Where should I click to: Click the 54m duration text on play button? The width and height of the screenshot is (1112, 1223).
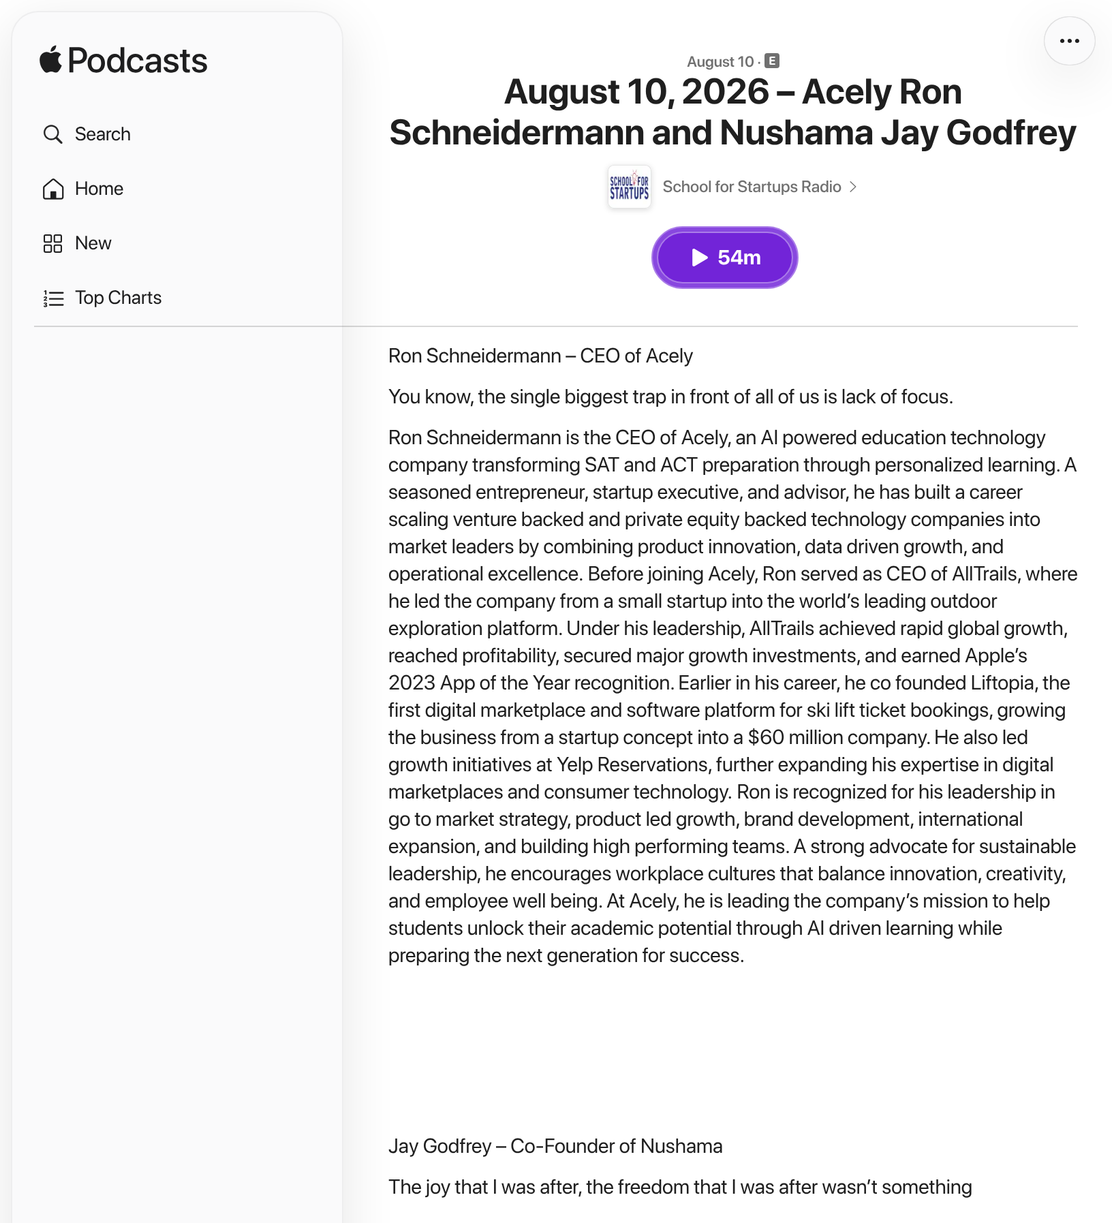(x=739, y=258)
